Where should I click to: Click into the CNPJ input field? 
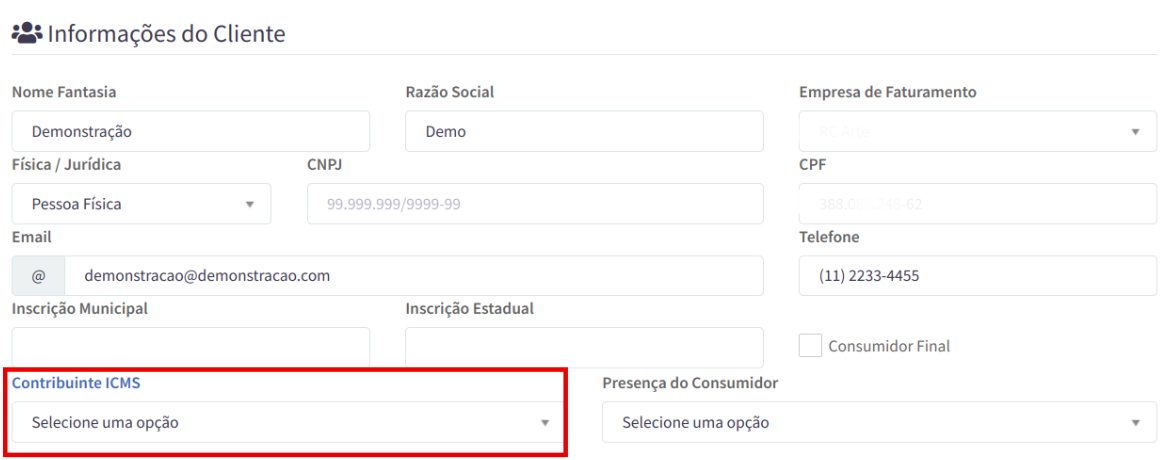tap(535, 203)
